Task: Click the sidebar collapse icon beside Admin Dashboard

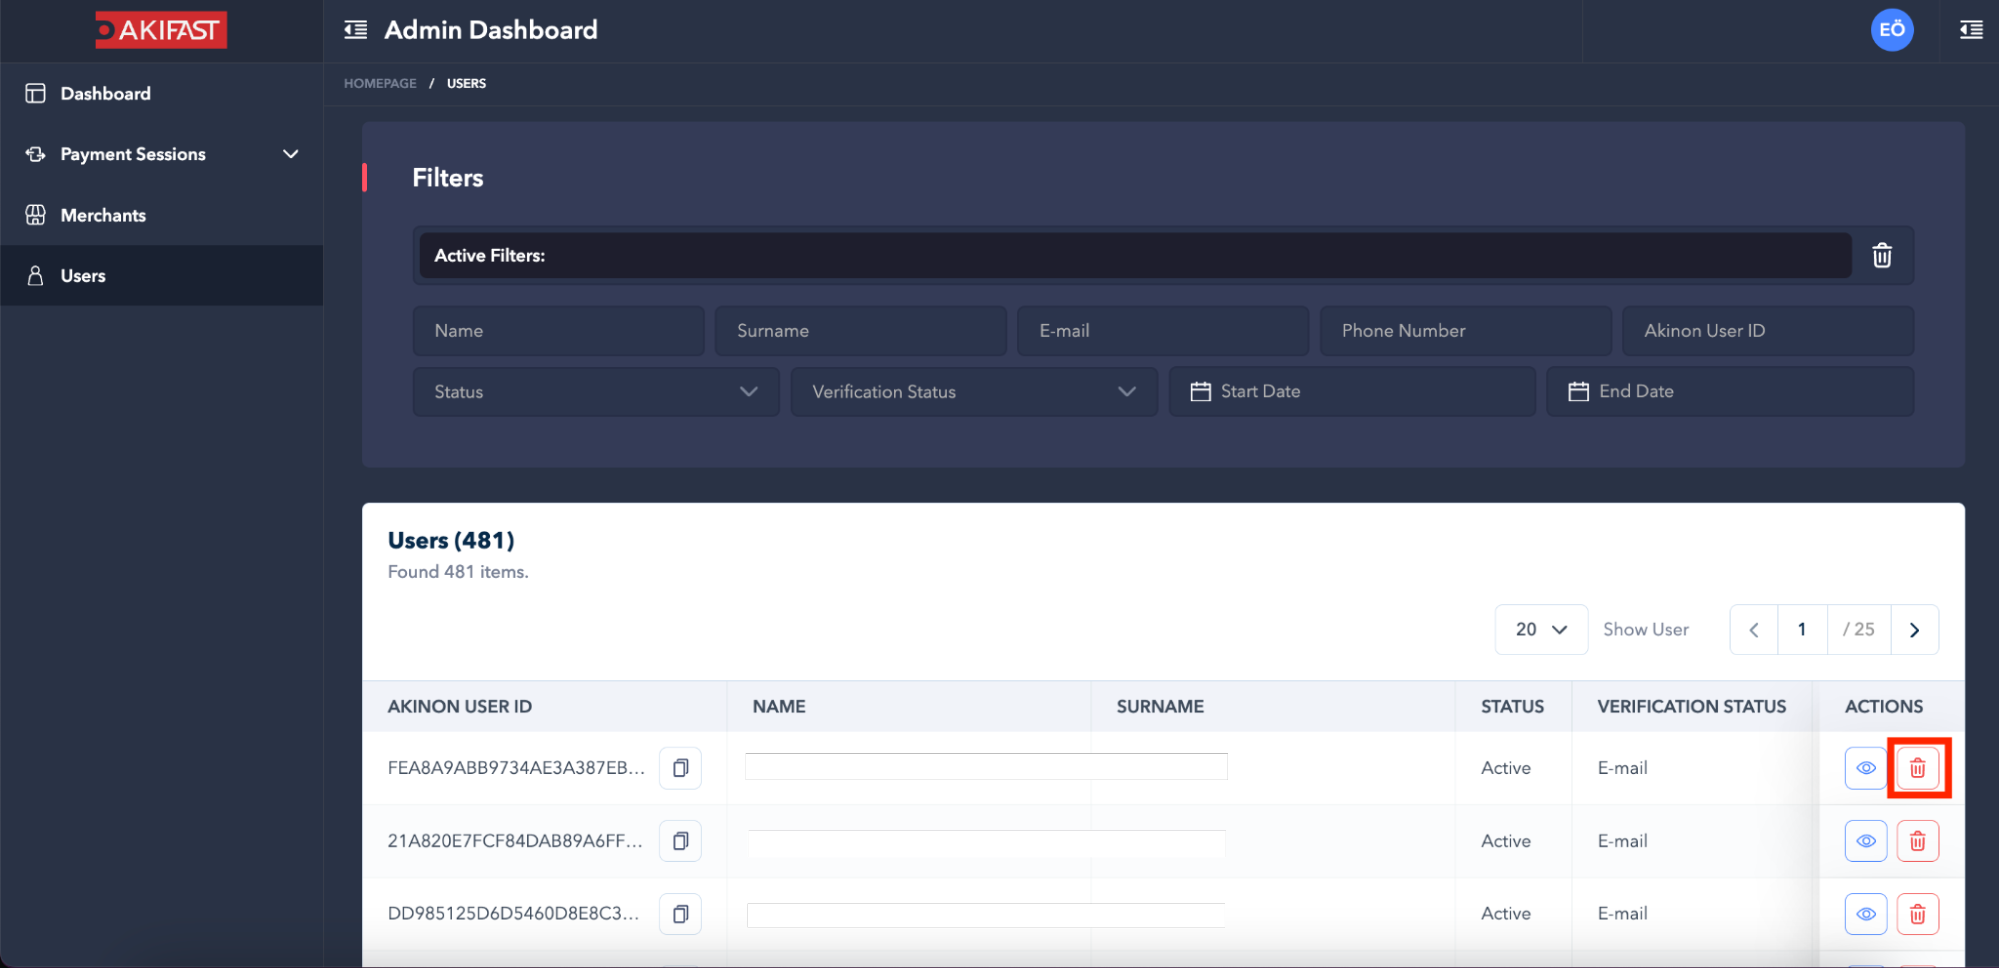Action: (355, 30)
